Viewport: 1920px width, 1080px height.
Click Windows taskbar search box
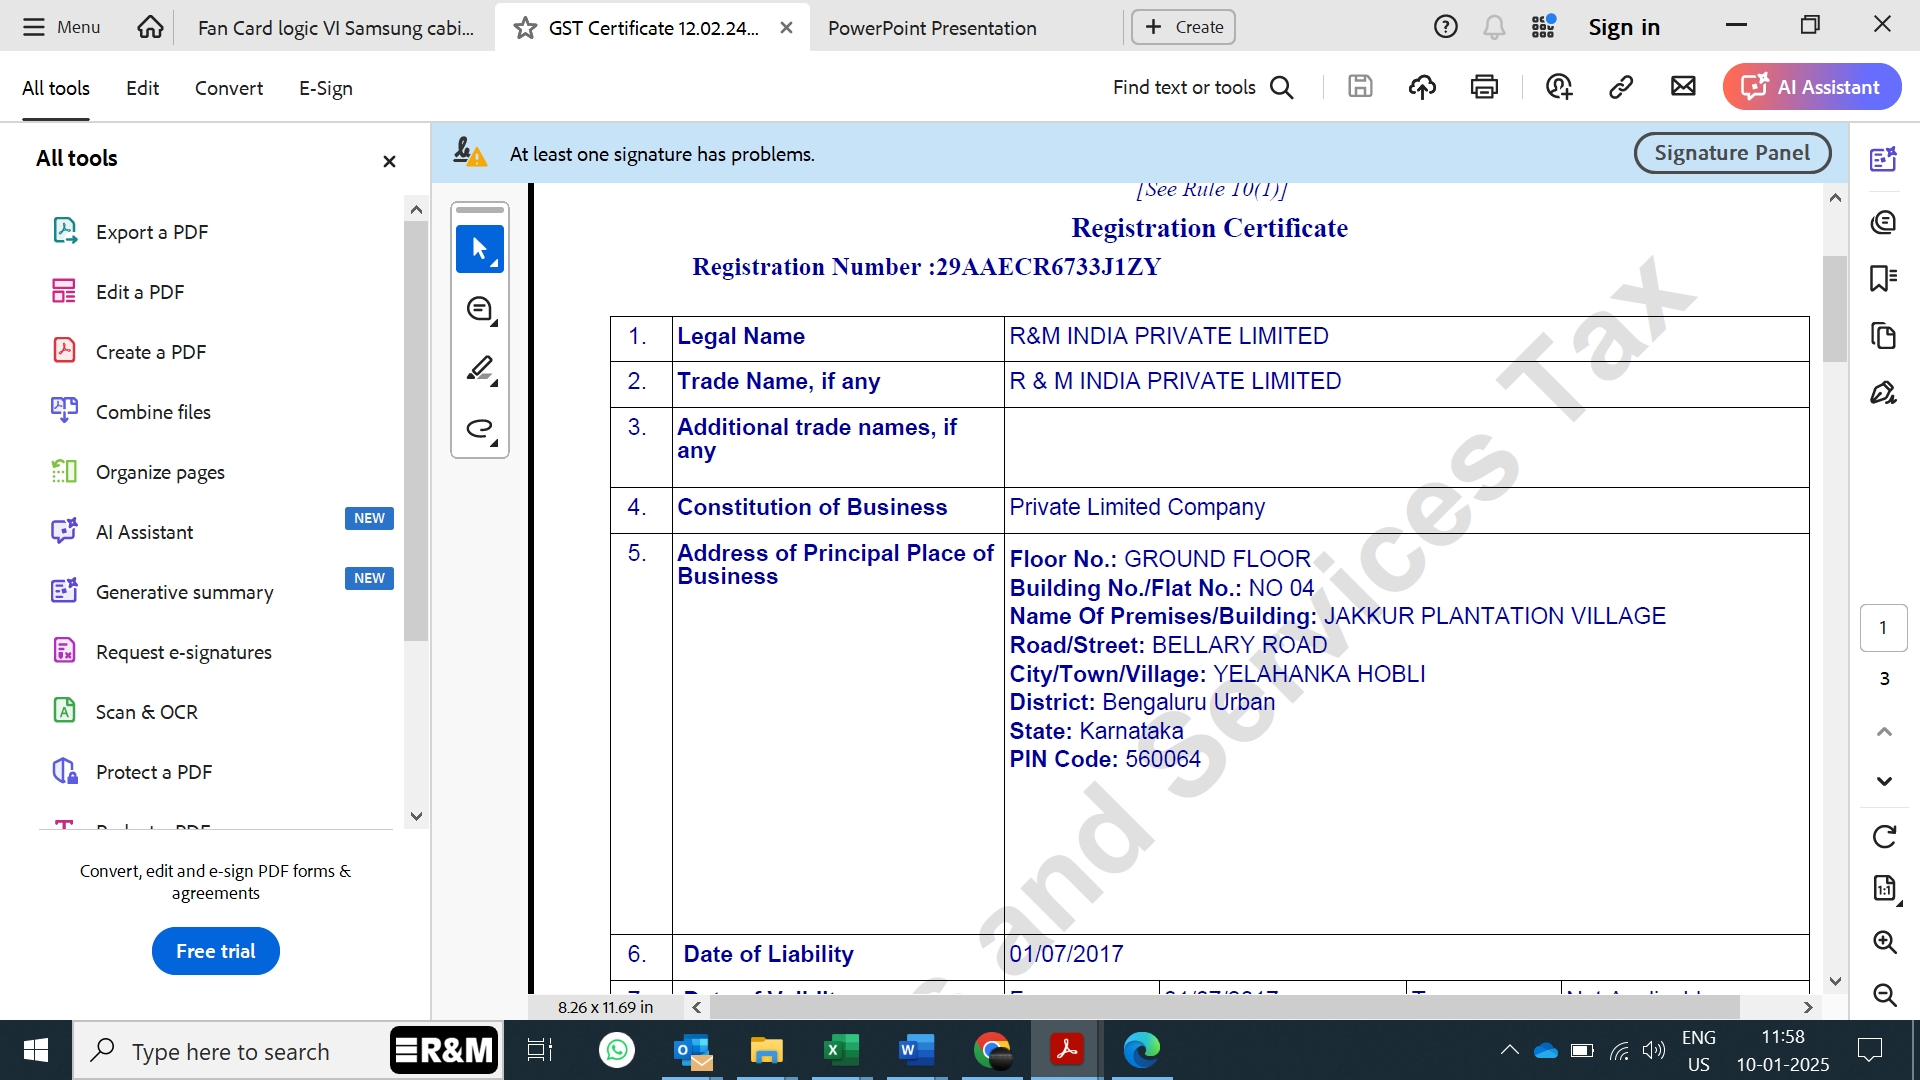287,1051
